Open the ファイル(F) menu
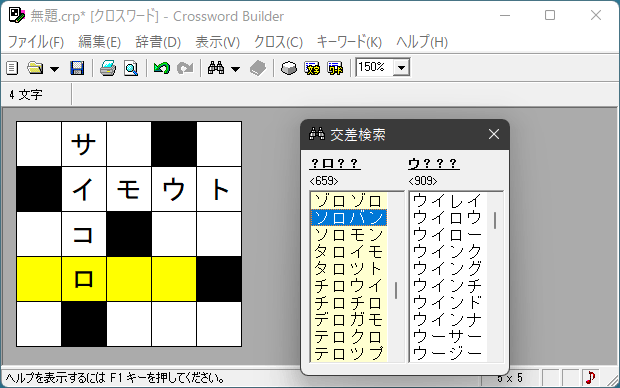 click(36, 42)
